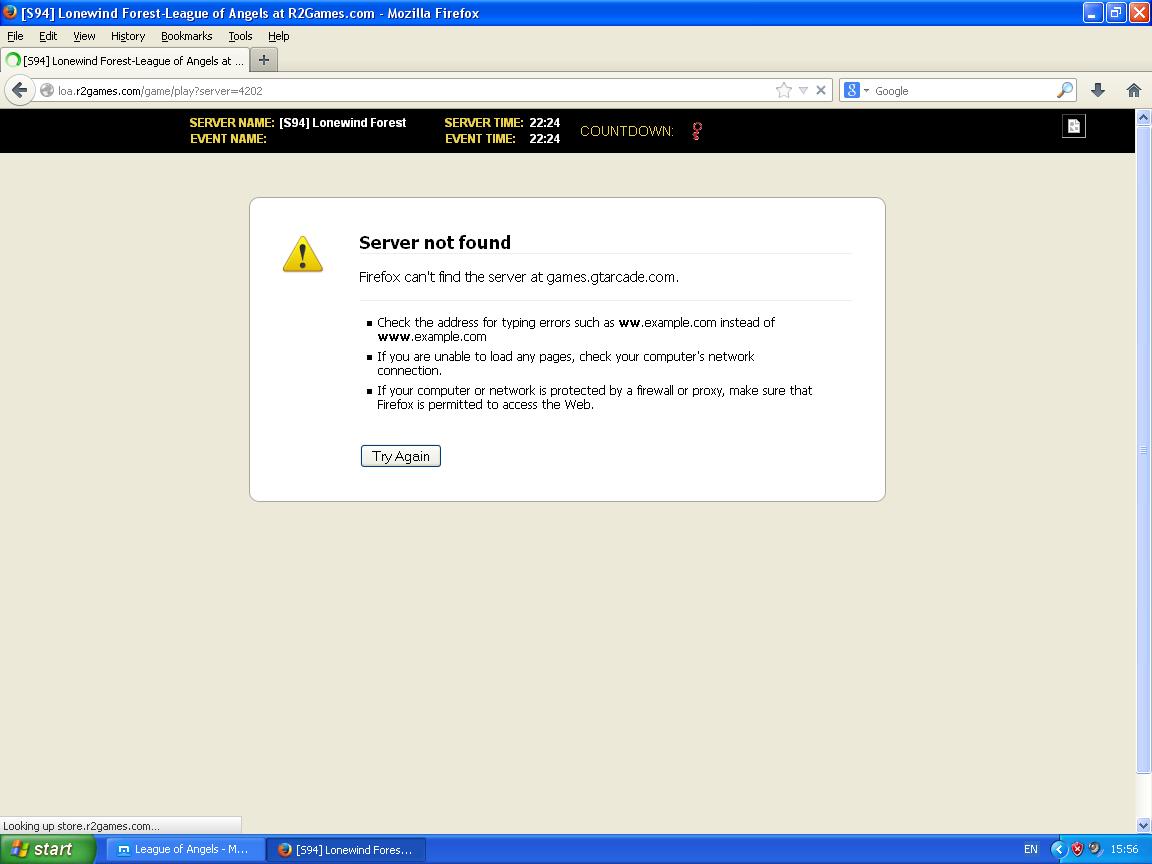This screenshot has height=864, width=1152.
Task: Bookmark this page with the star icon
Action: click(784, 90)
